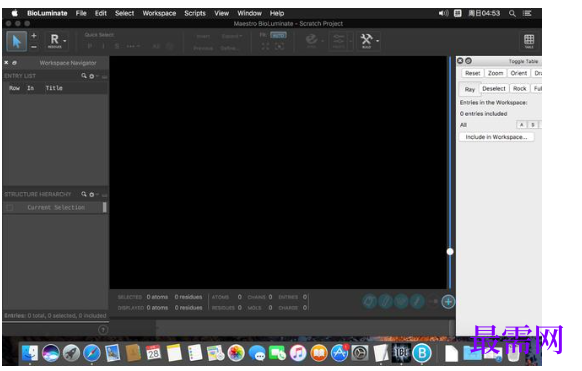Open the Help menu

click(x=277, y=13)
